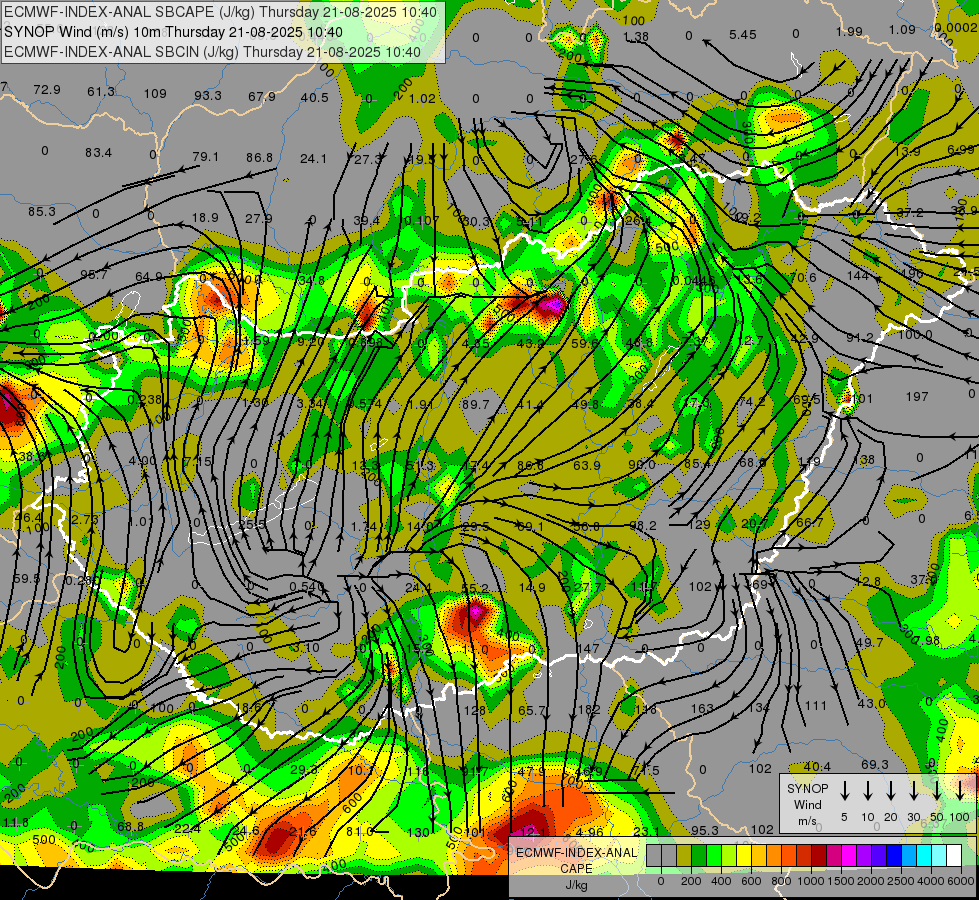Click the map value 147
Viewport: 979px width, 900px height.
588,648
